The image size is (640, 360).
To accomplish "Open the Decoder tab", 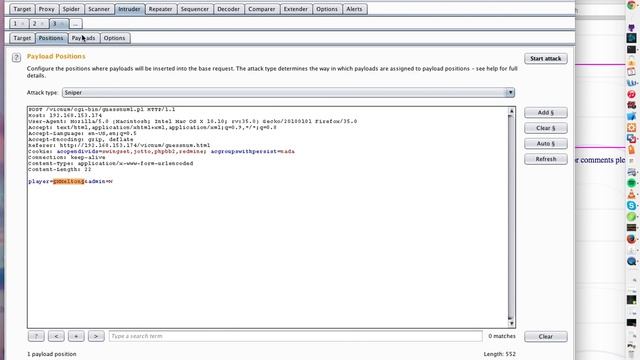I will (x=228, y=9).
